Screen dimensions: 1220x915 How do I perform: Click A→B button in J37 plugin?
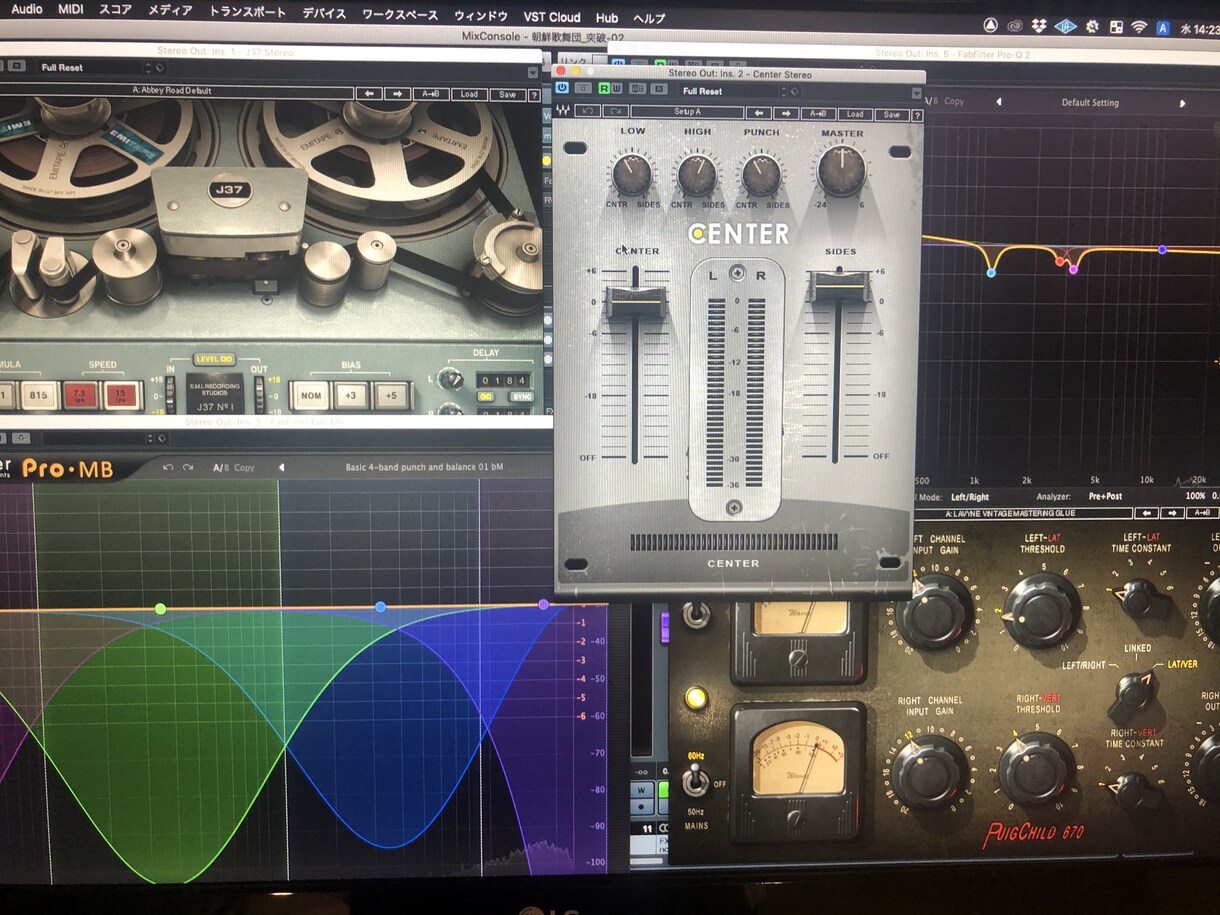431,94
